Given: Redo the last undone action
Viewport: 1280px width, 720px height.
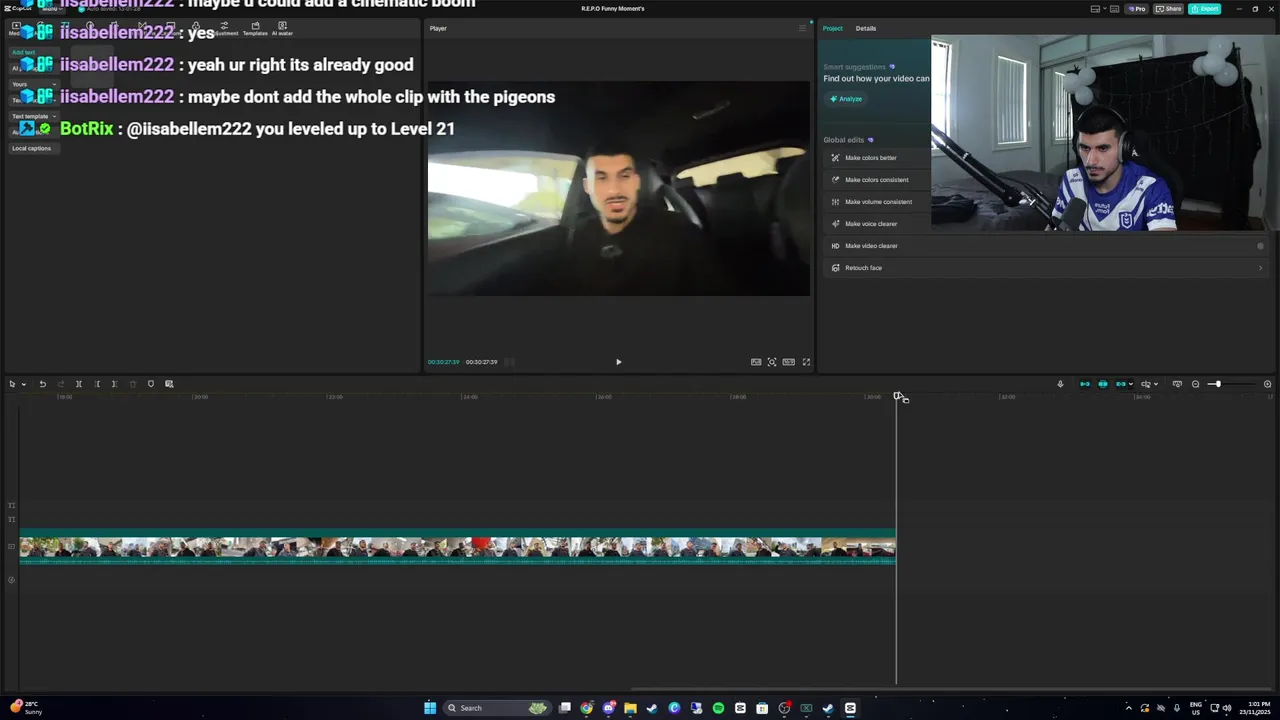Looking at the screenshot, I should point(60,384).
